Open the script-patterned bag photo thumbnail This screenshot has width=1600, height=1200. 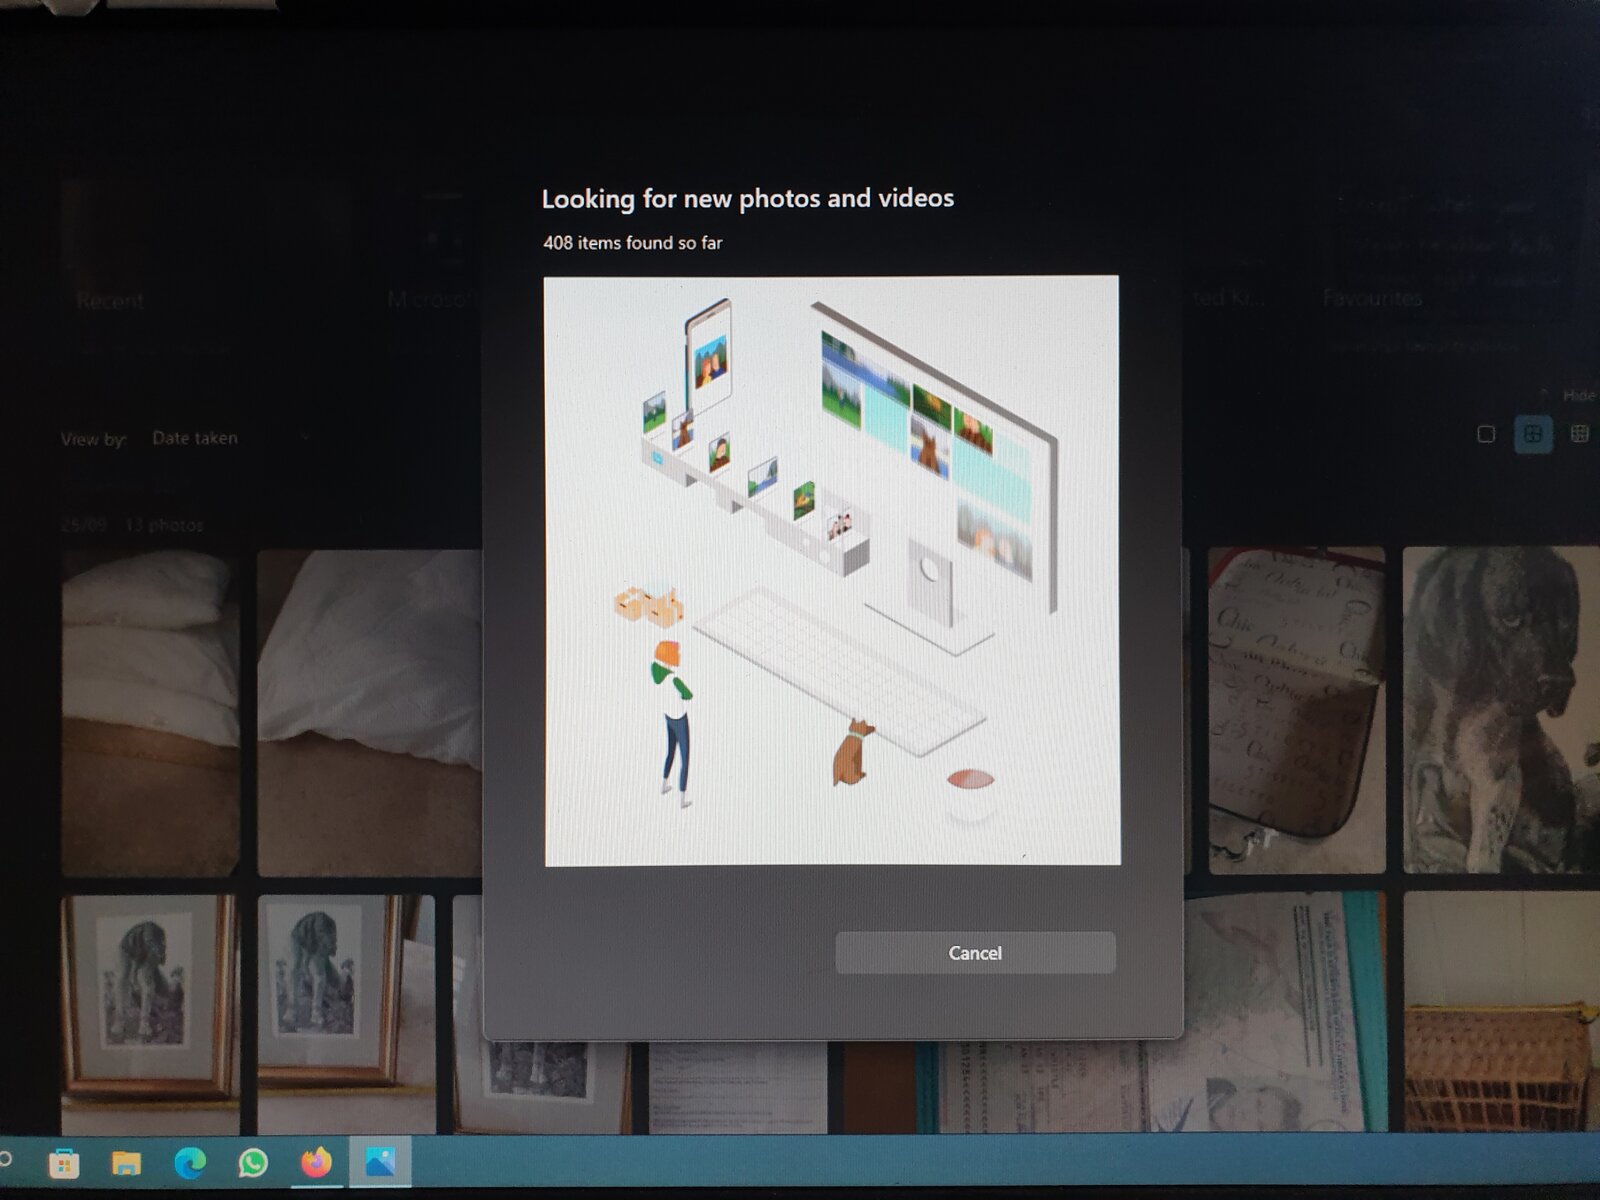tap(1296, 710)
